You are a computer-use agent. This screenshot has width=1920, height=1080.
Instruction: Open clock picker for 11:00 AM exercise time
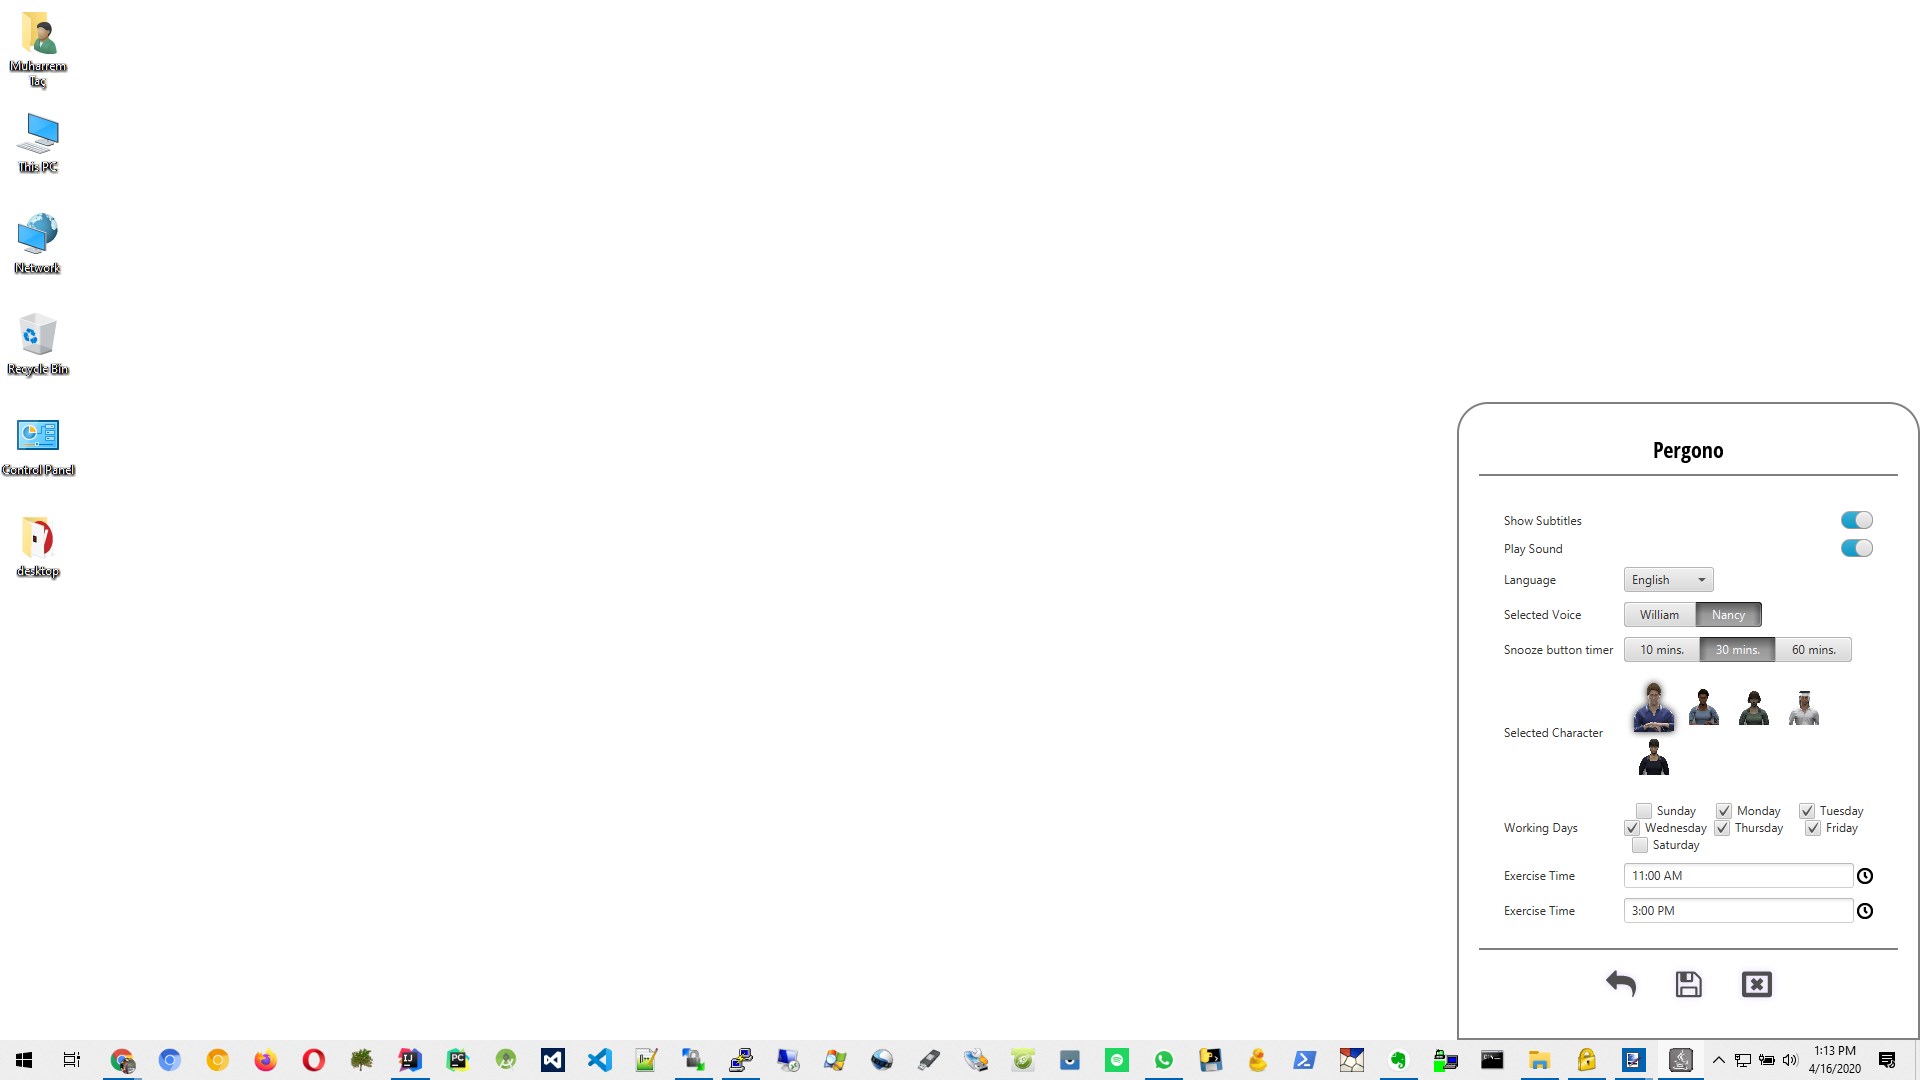click(x=1865, y=876)
